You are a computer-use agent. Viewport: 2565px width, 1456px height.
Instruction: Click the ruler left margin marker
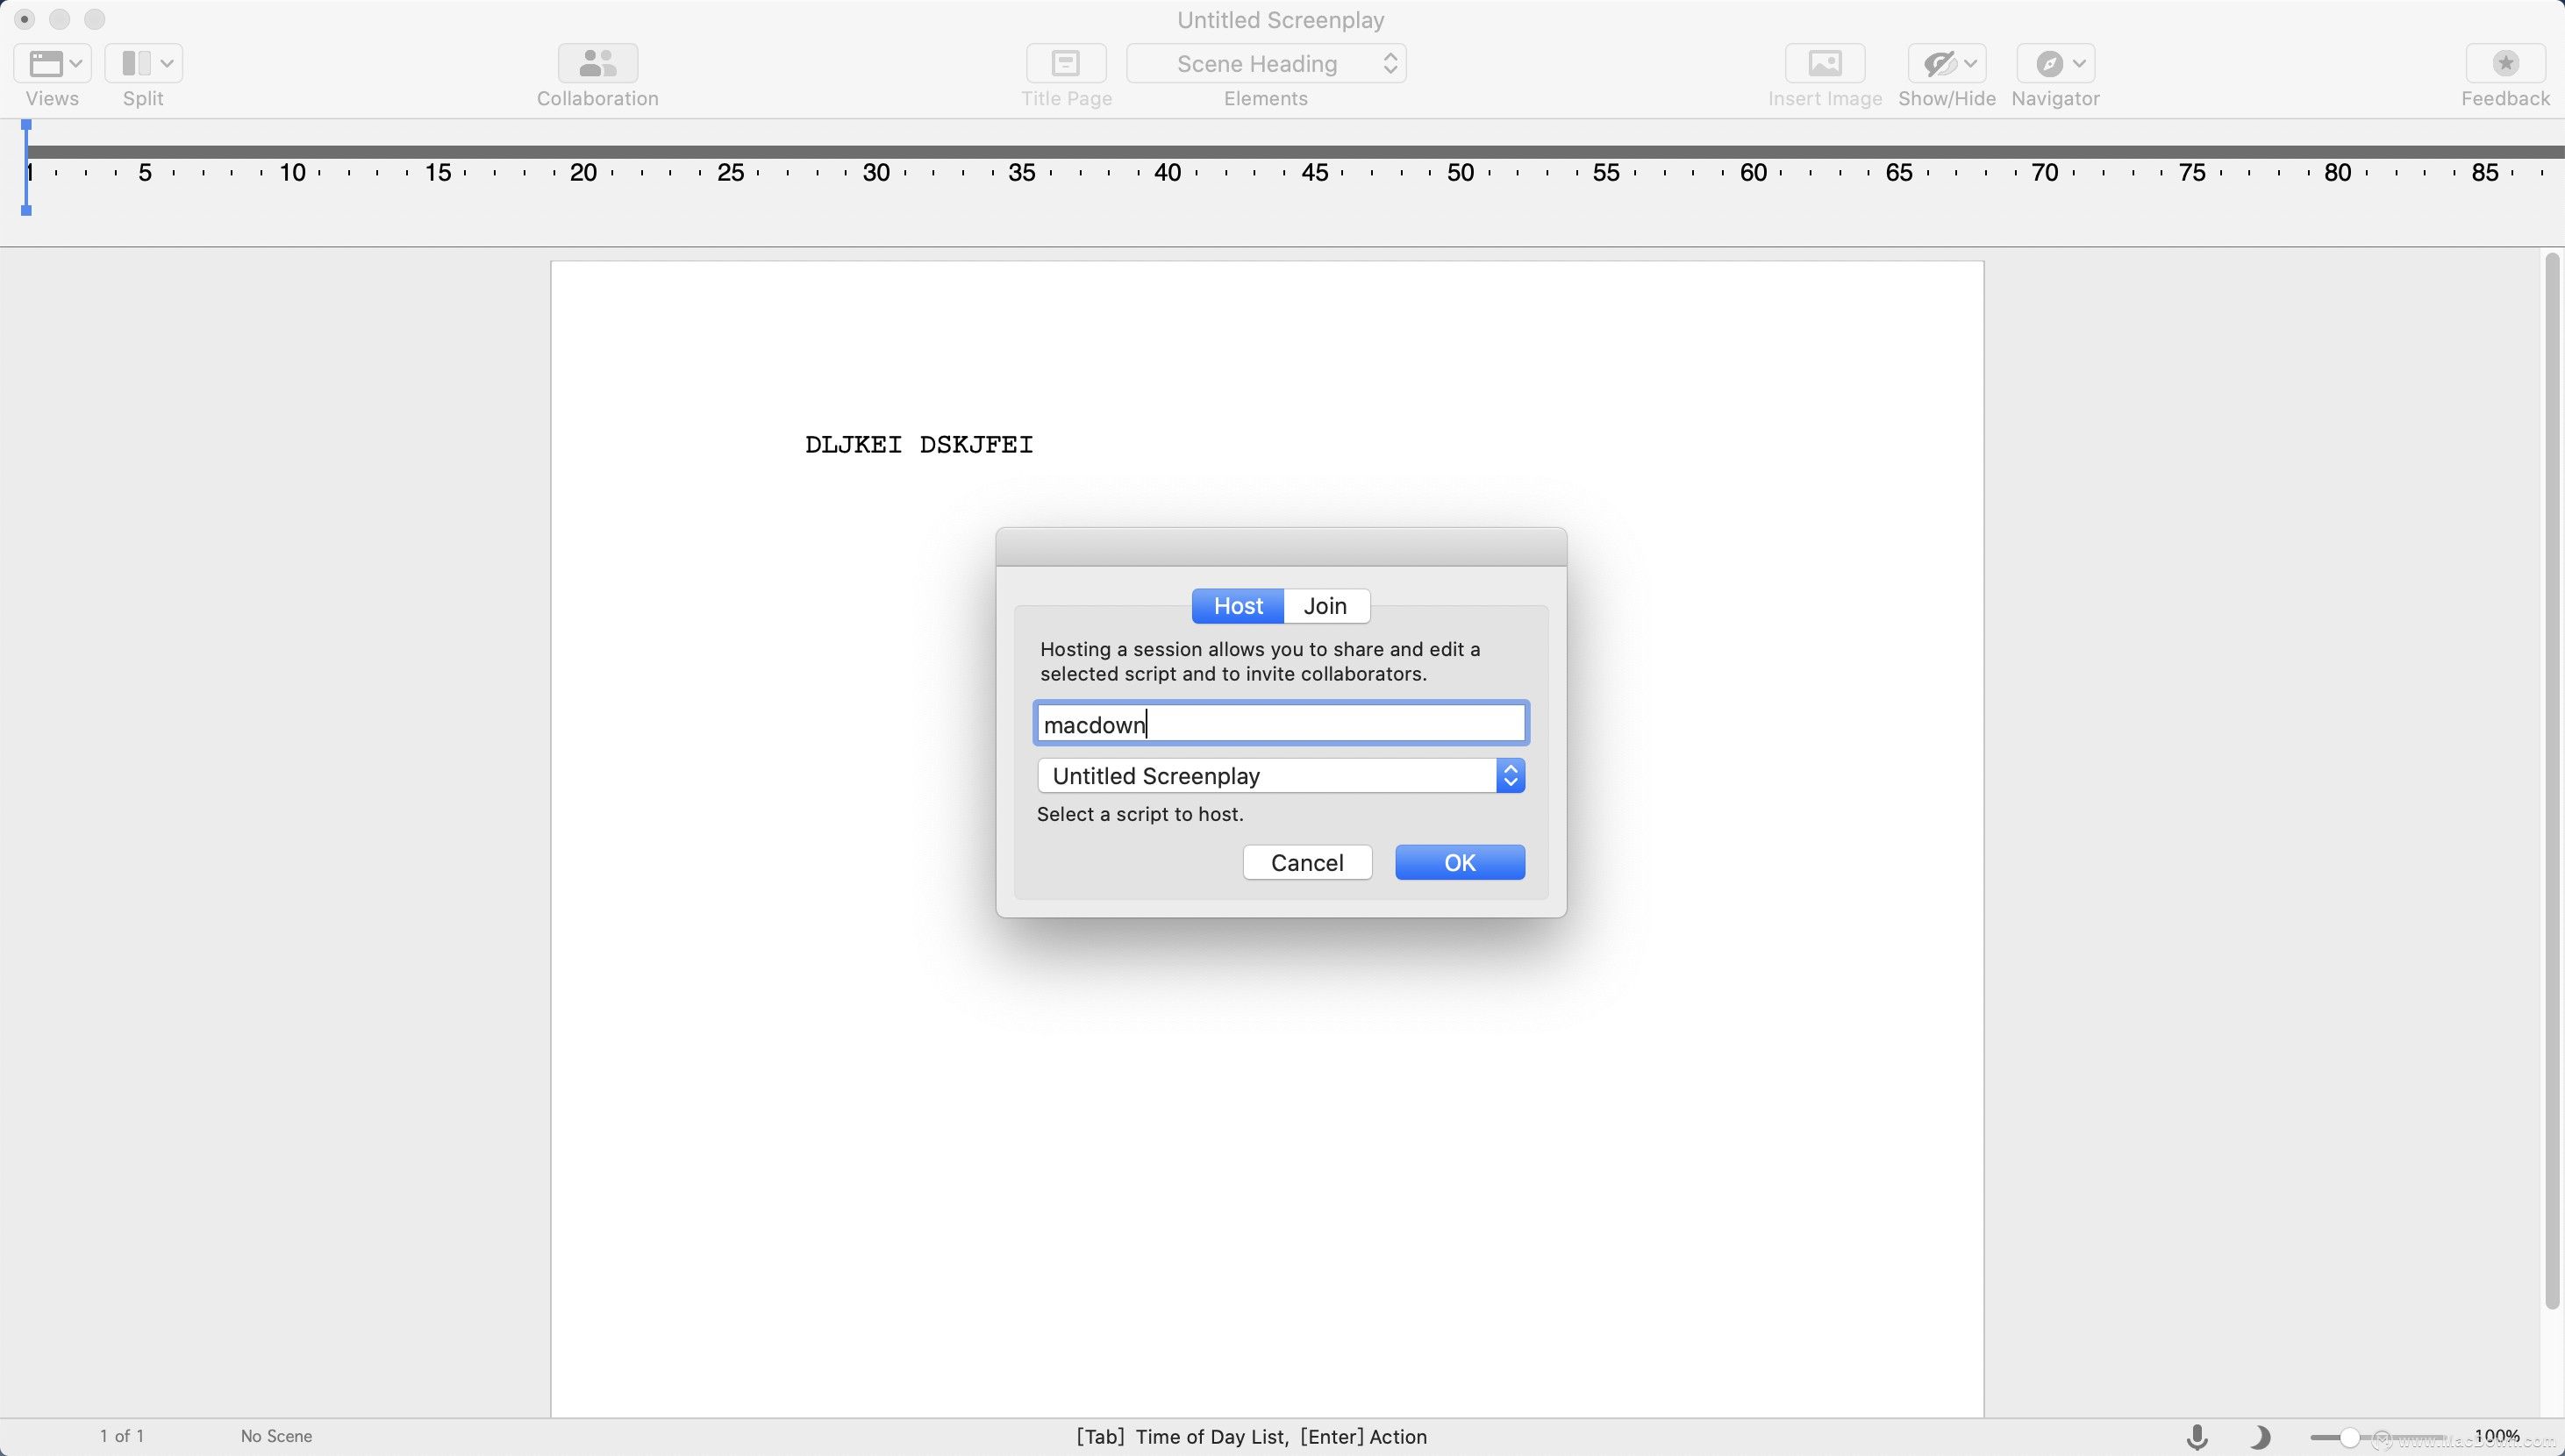click(x=26, y=168)
